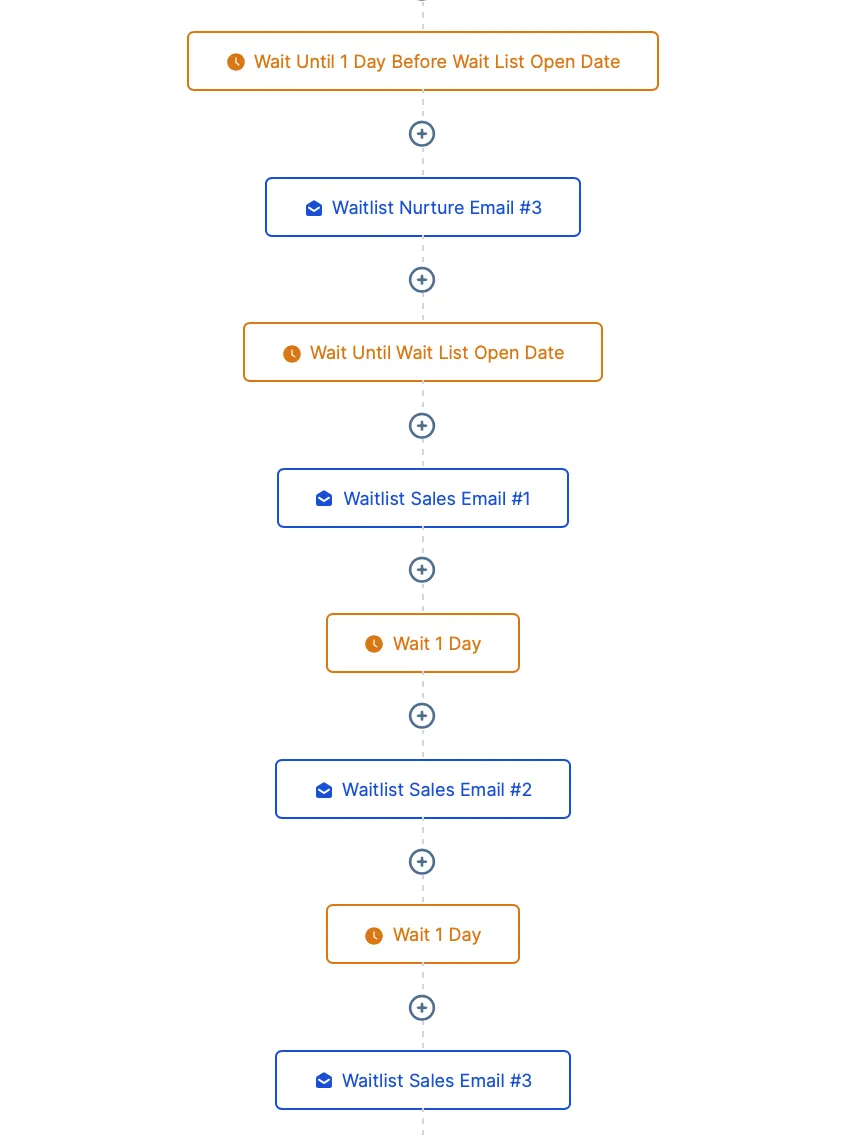Select Wait Until Wait List Open Date step
The height and width of the screenshot is (1136, 856).
pos(423,352)
